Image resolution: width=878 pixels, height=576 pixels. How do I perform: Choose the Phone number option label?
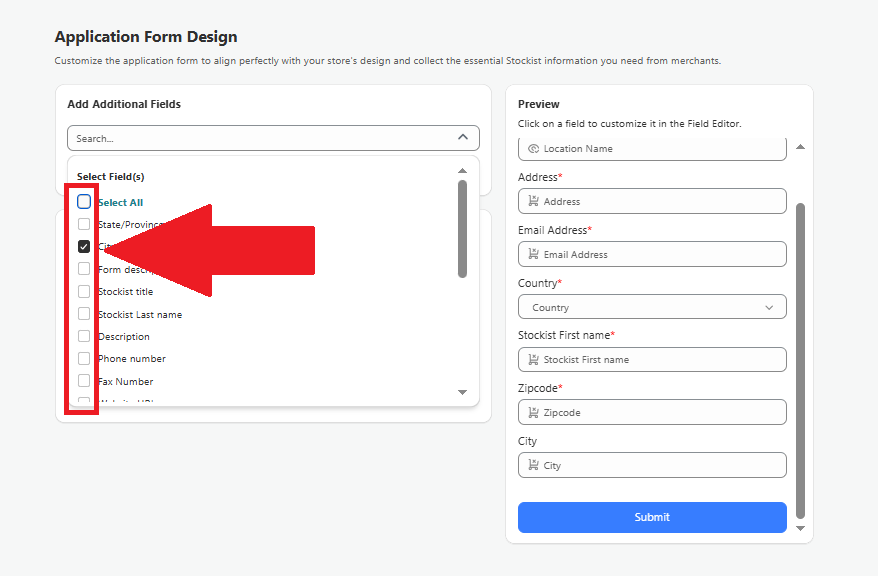[132, 358]
